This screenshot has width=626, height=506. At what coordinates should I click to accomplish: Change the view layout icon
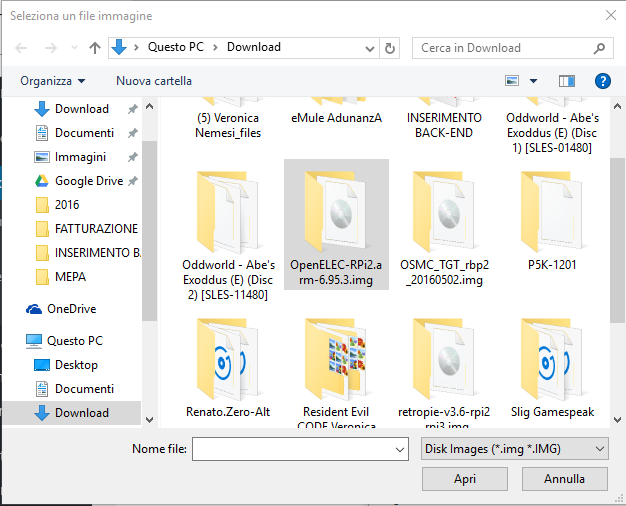pos(512,81)
